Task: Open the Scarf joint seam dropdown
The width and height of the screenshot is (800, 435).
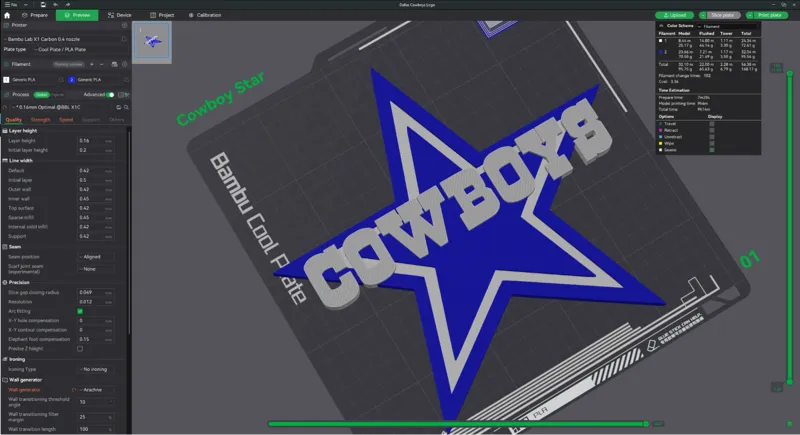Action: pyautogui.click(x=95, y=269)
